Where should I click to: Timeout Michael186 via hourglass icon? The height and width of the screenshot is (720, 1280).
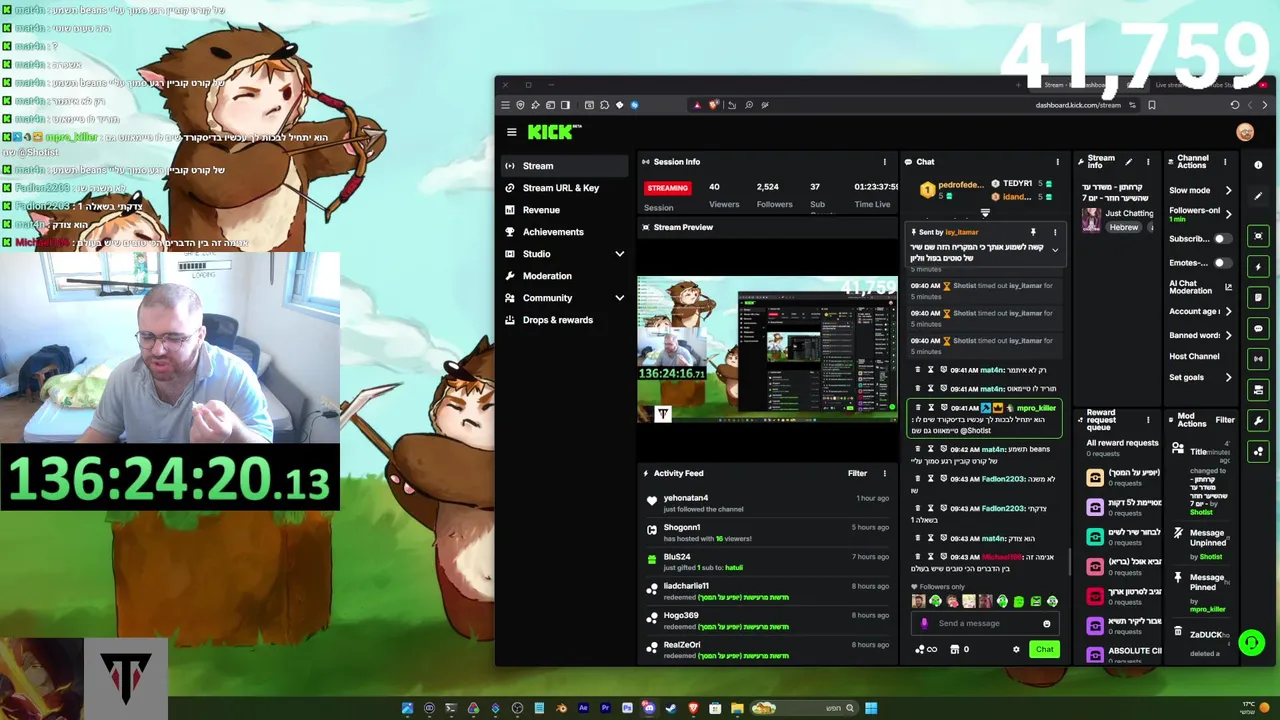click(x=930, y=557)
